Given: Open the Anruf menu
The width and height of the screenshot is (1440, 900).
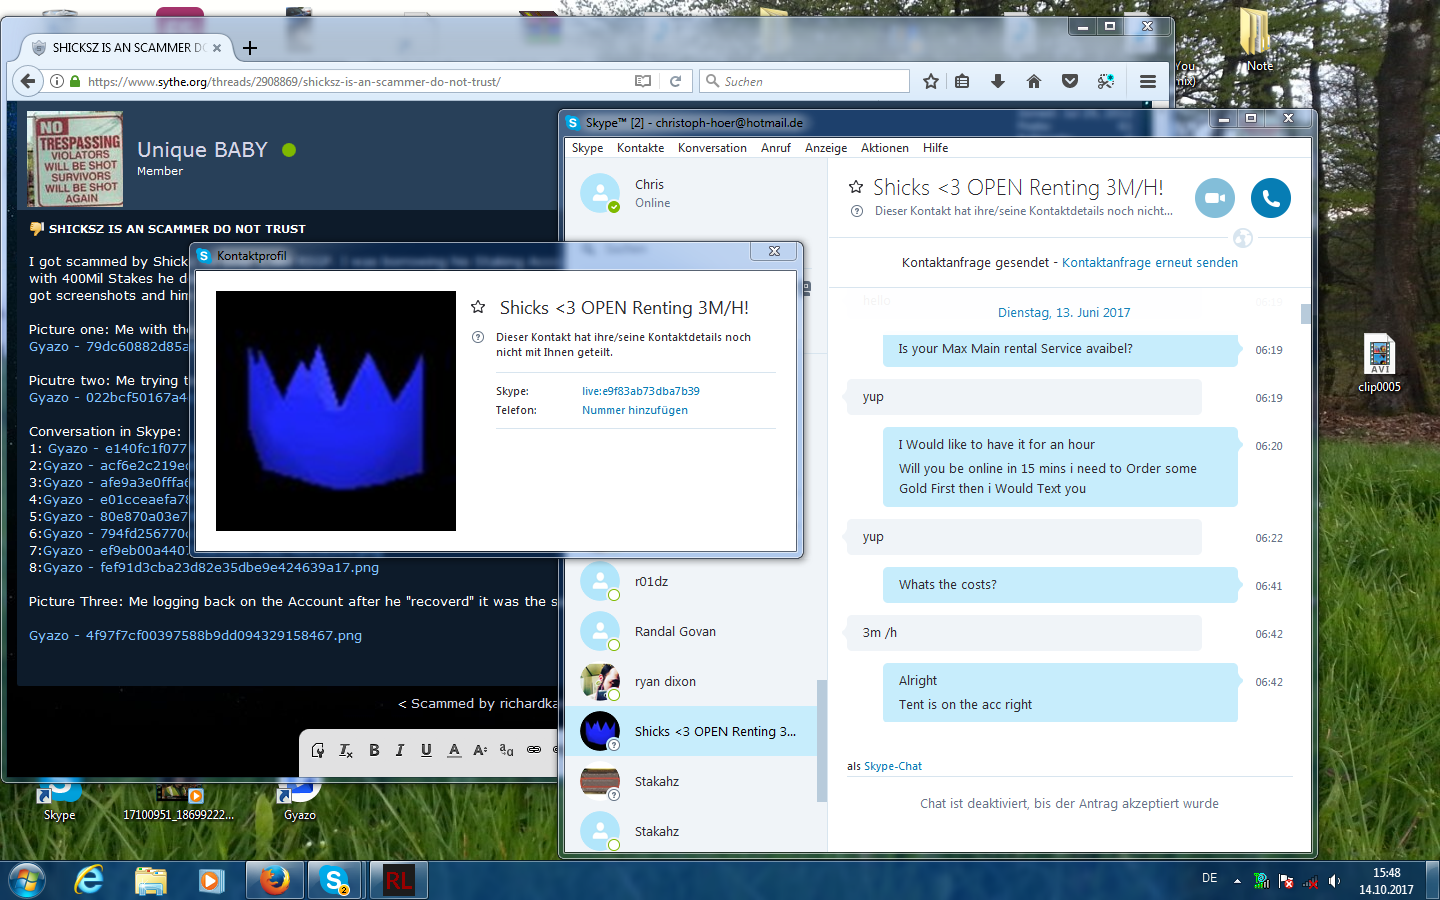Looking at the screenshot, I should pos(775,148).
